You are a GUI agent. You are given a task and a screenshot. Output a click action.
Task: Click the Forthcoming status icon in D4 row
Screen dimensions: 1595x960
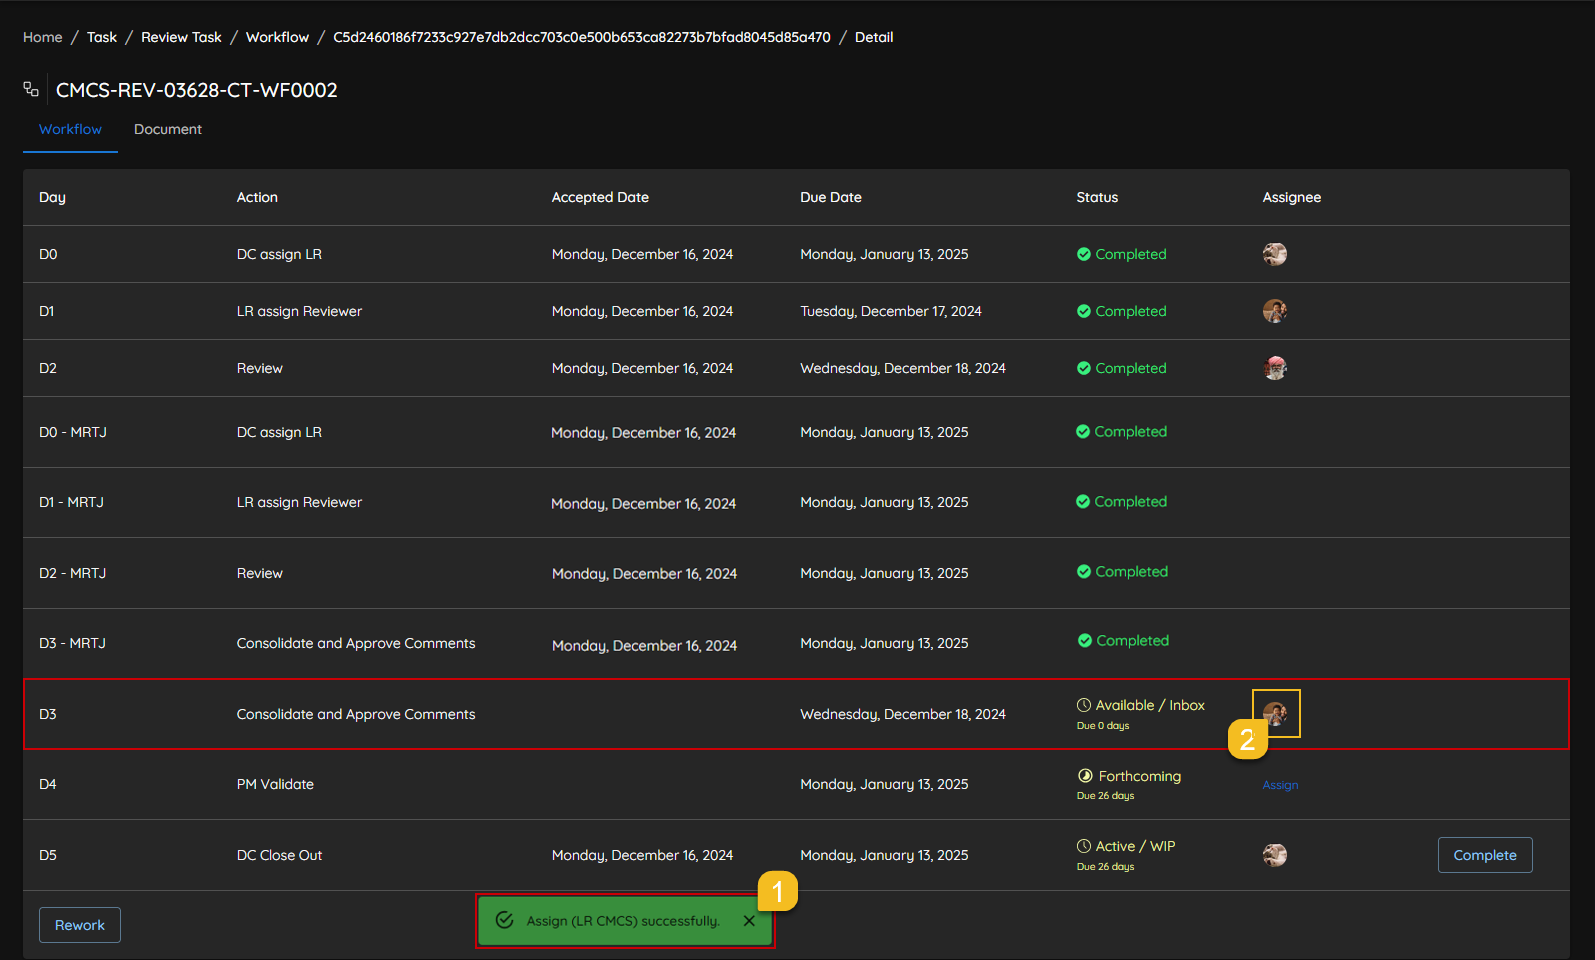pyautogui.click(x=1085, y=776)
